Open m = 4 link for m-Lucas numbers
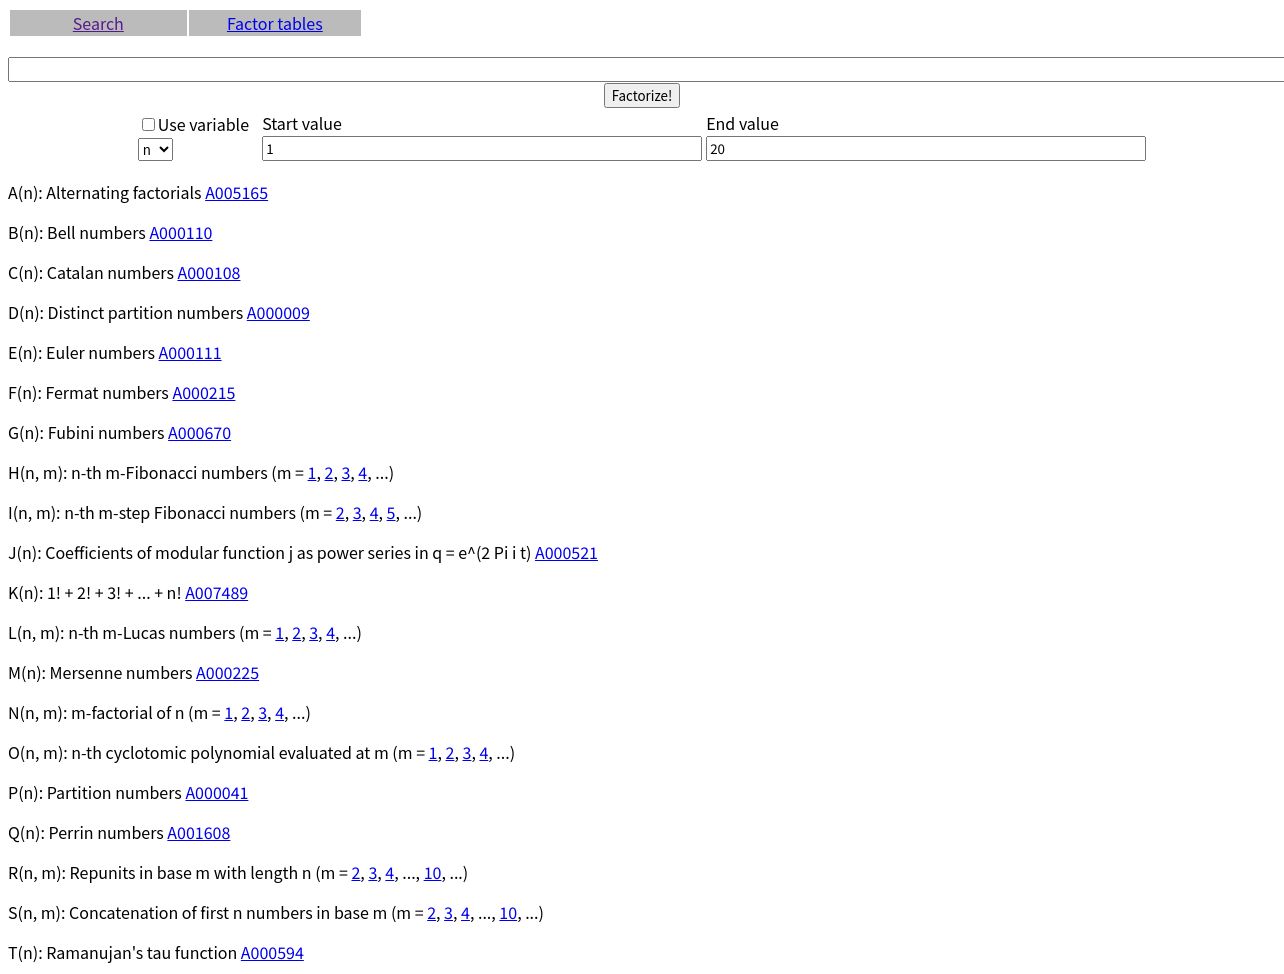This screenshot has height=974, width=1284. point(330,633)
